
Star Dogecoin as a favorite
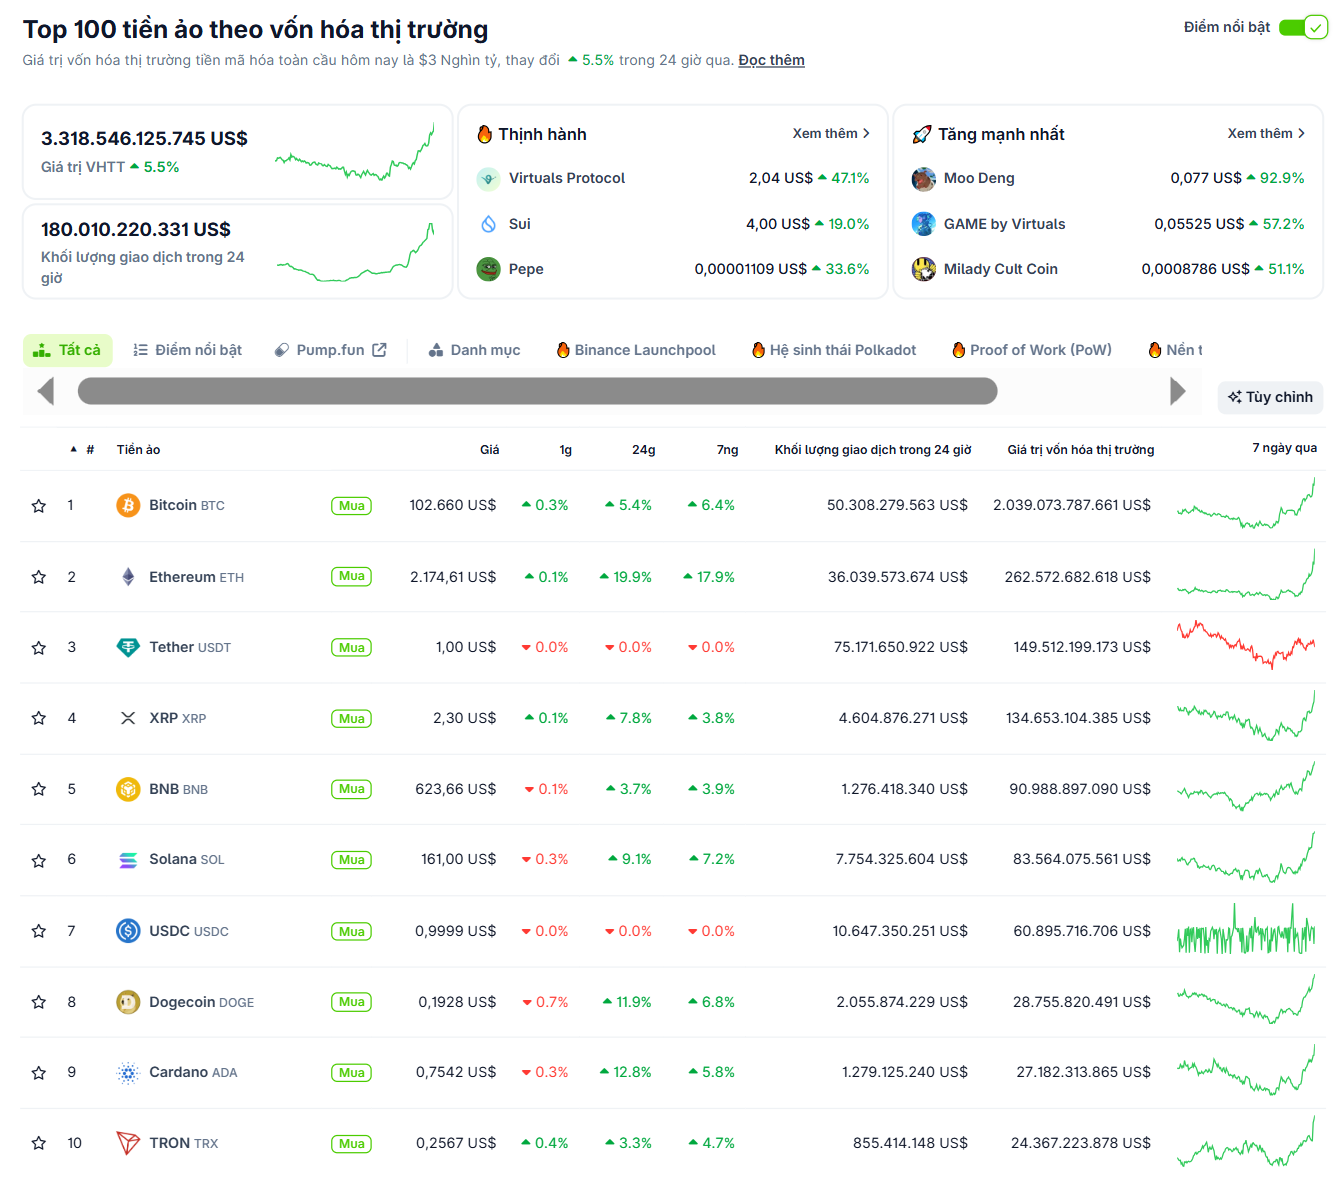click(x=39, y=1002)
